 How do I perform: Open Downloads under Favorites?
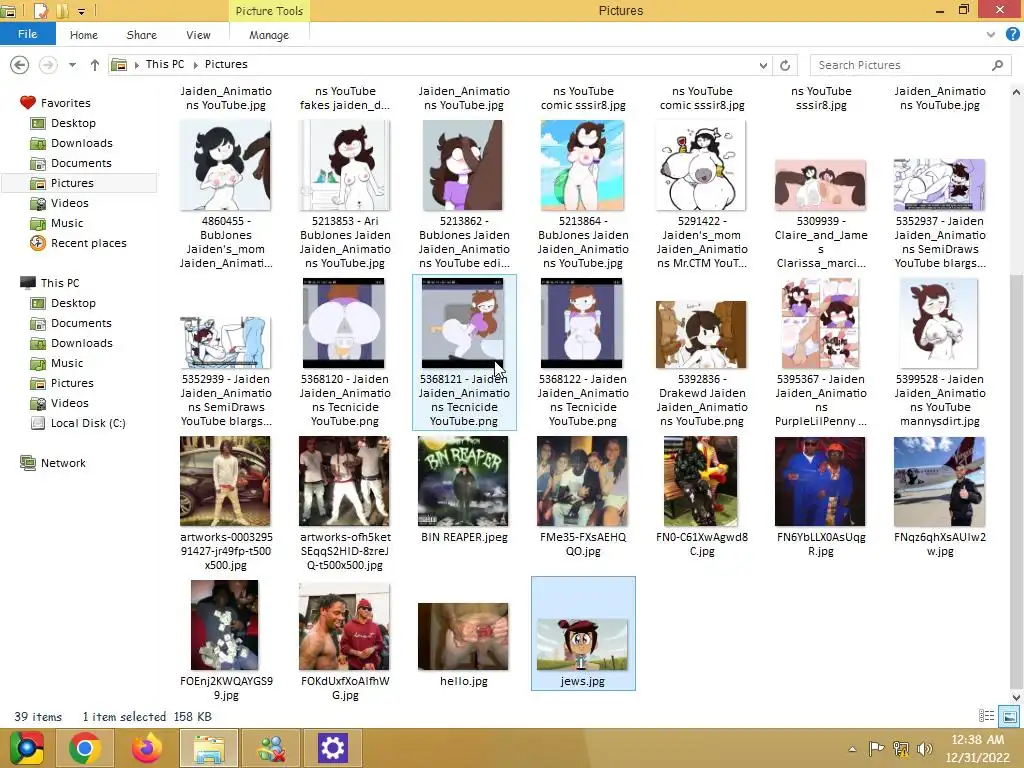82,143
